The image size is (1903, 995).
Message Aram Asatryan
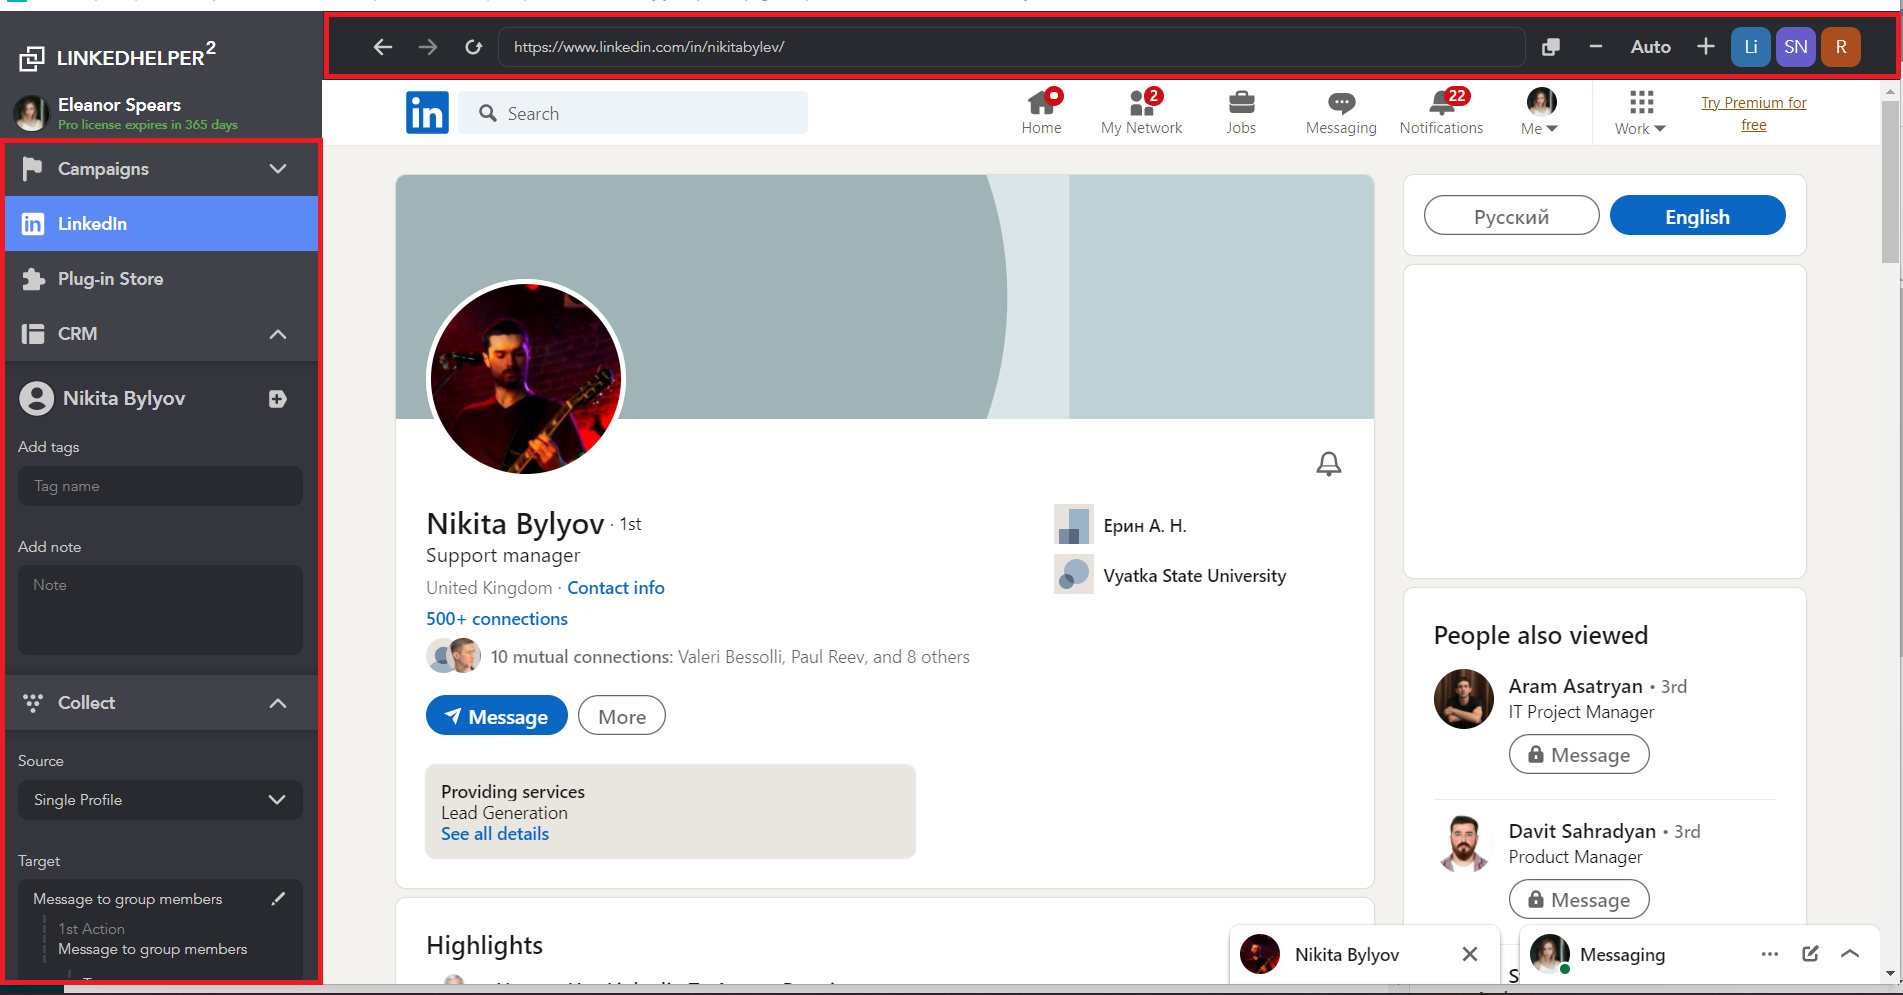pyautogui.click(x=1579, y=754)
